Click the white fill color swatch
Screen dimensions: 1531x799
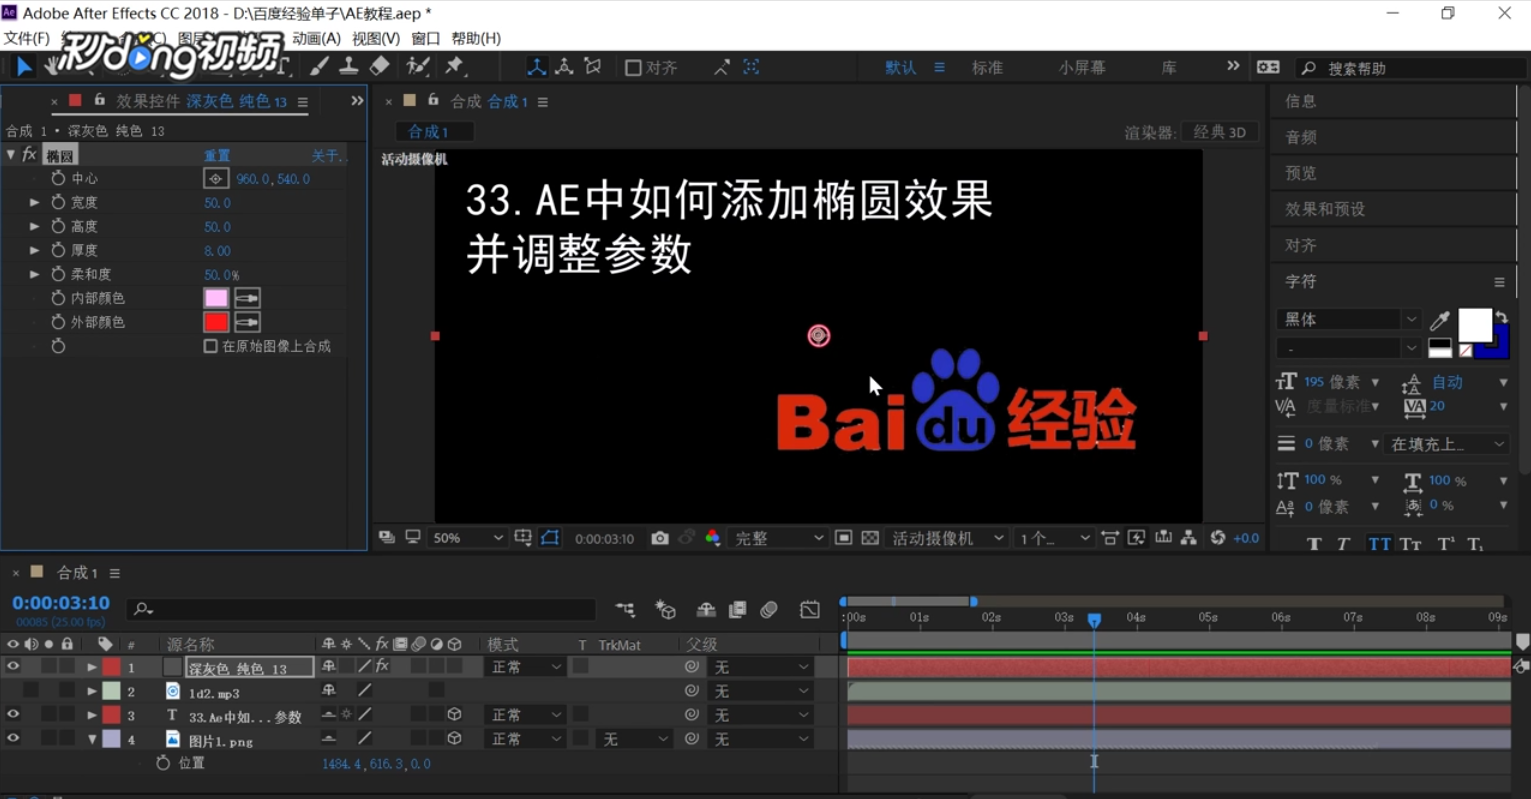click(1475, 325)
